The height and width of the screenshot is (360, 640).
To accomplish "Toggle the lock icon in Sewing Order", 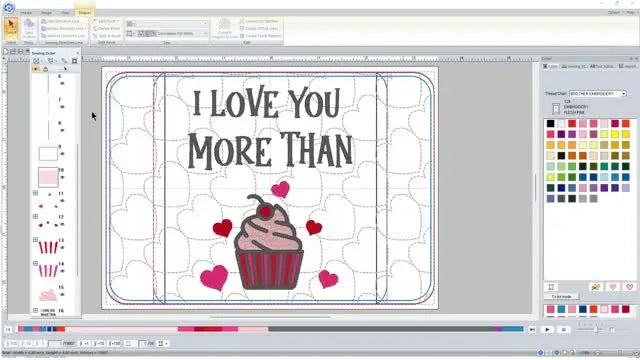I will point(46,69).
